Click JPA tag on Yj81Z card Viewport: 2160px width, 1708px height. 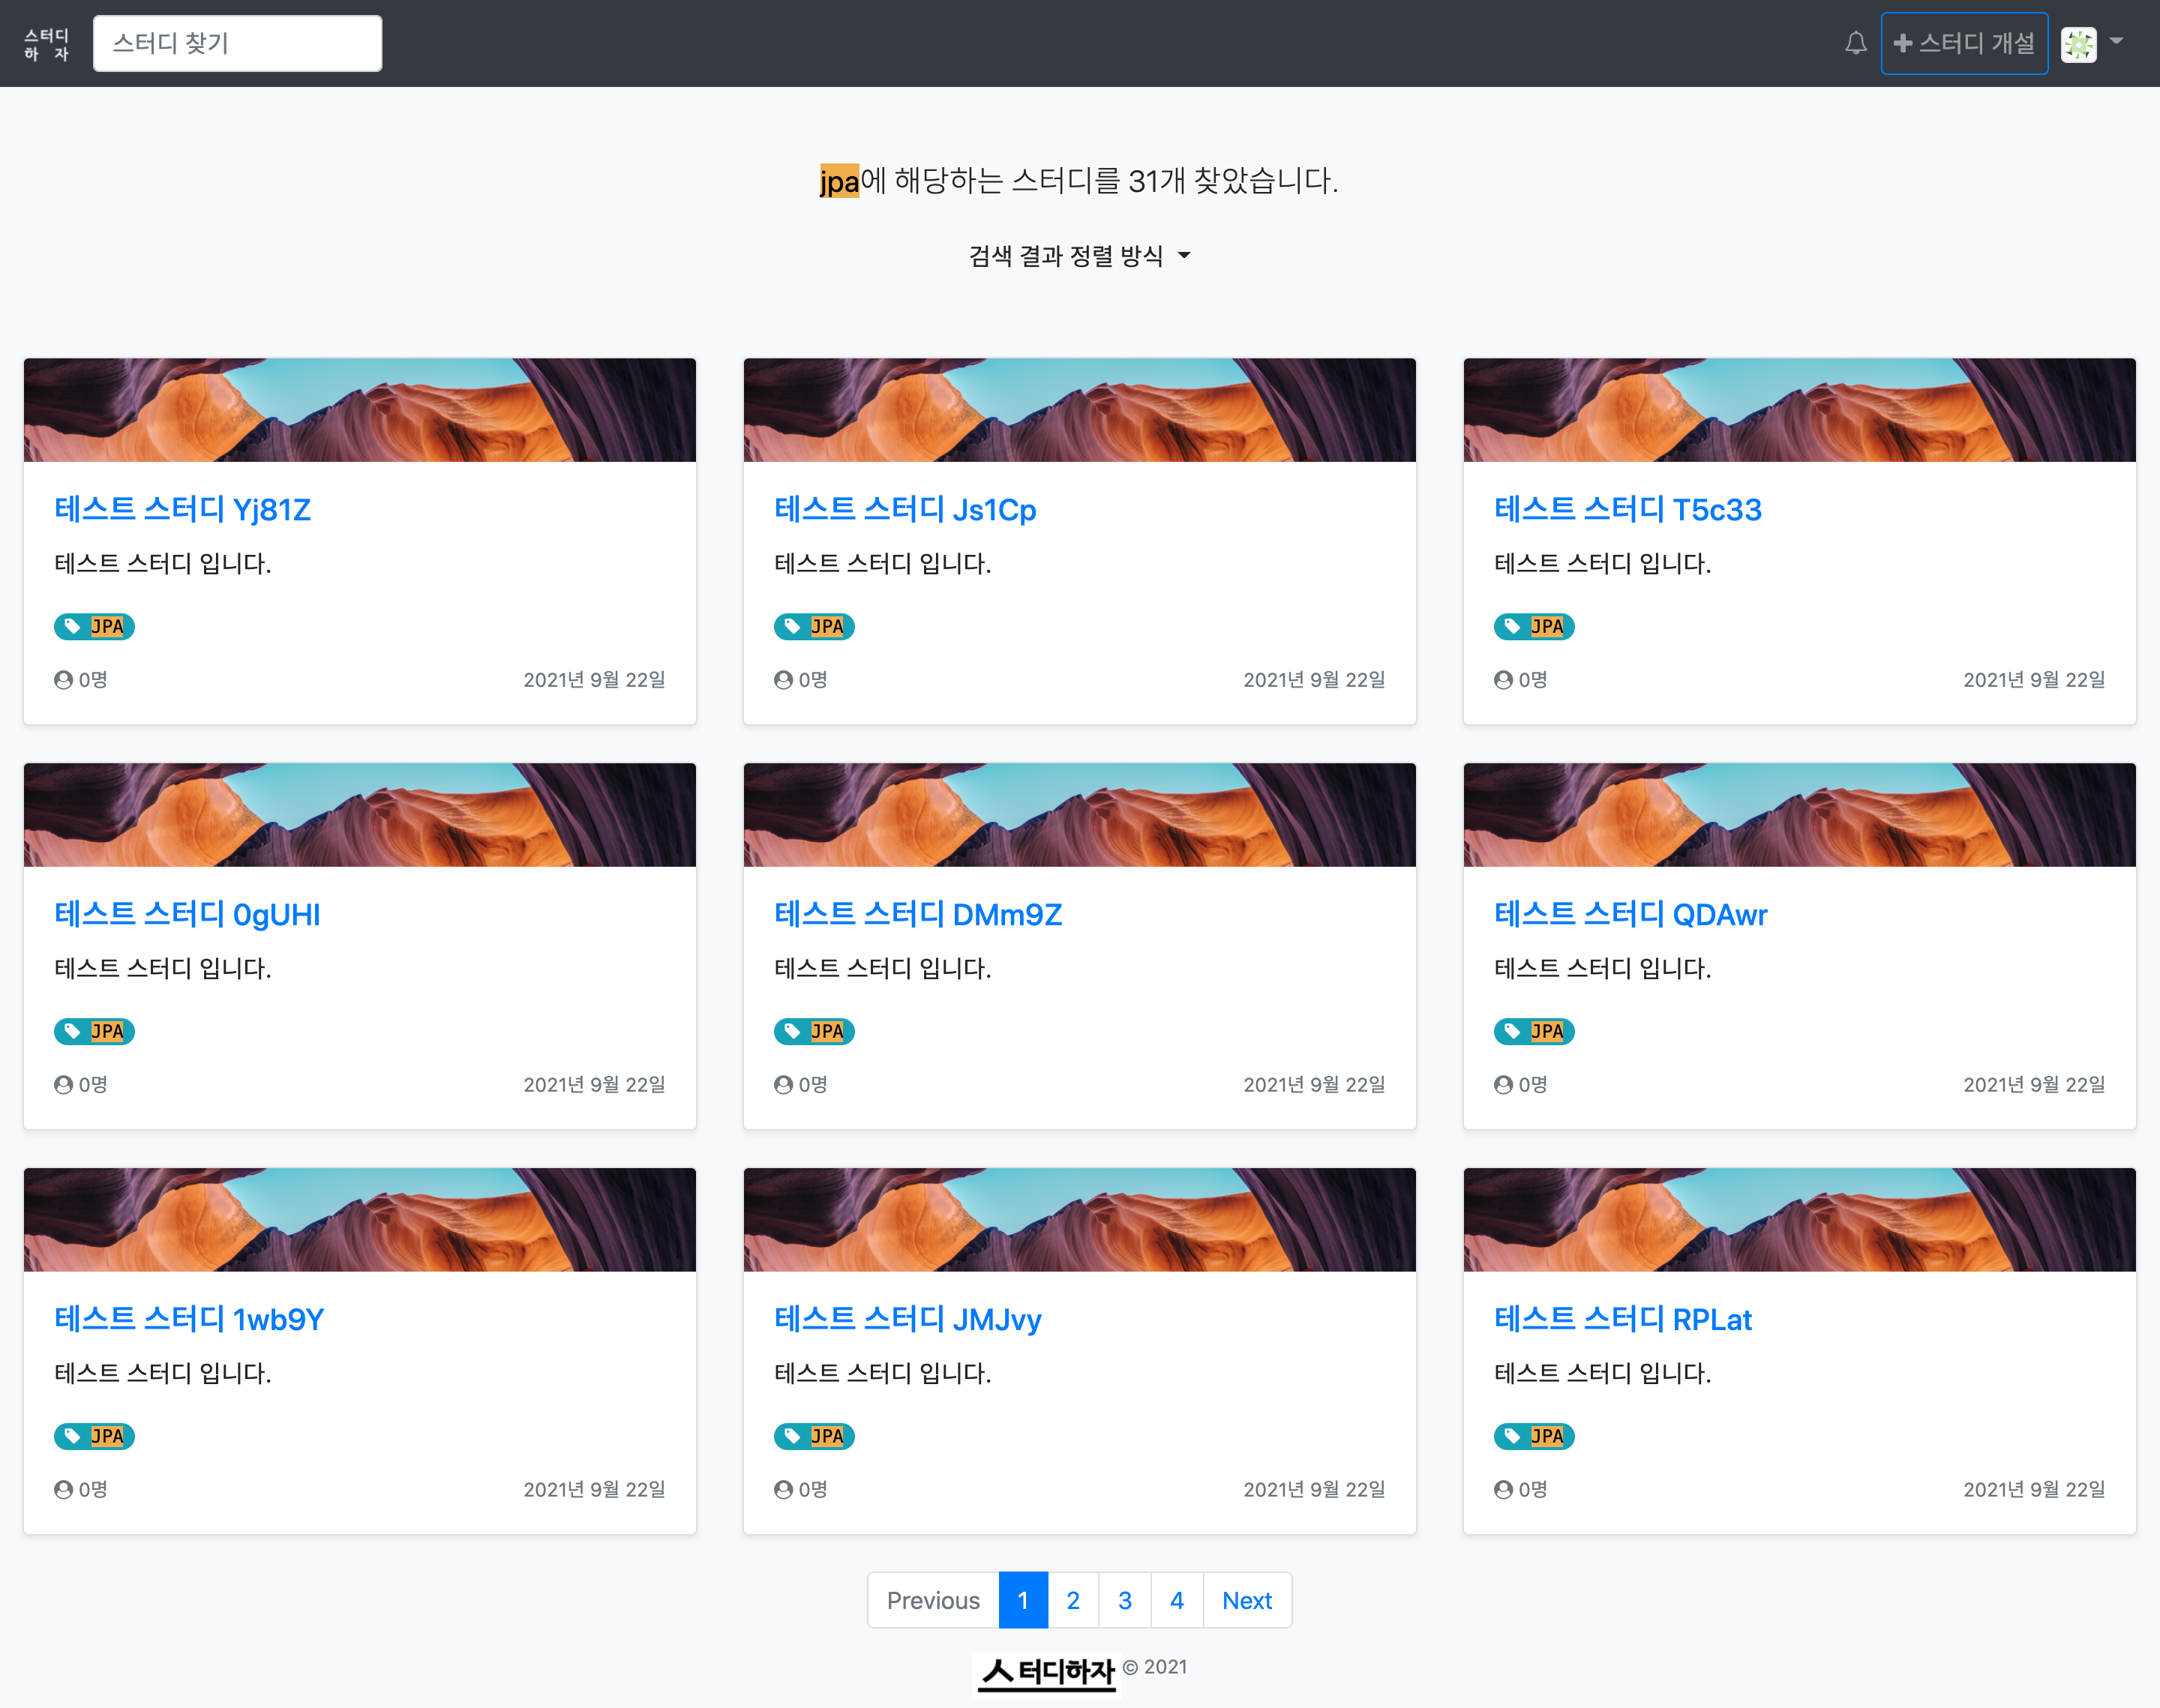point(94,626)
